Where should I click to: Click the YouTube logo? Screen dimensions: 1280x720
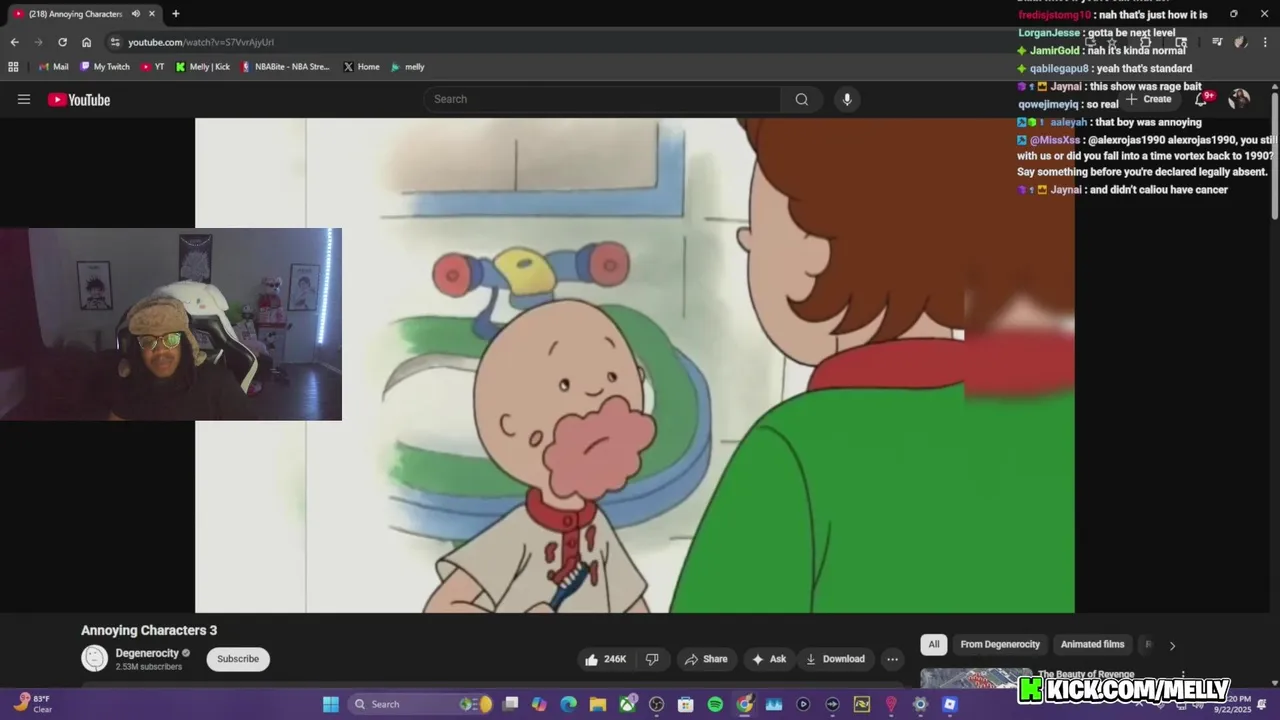79,99
